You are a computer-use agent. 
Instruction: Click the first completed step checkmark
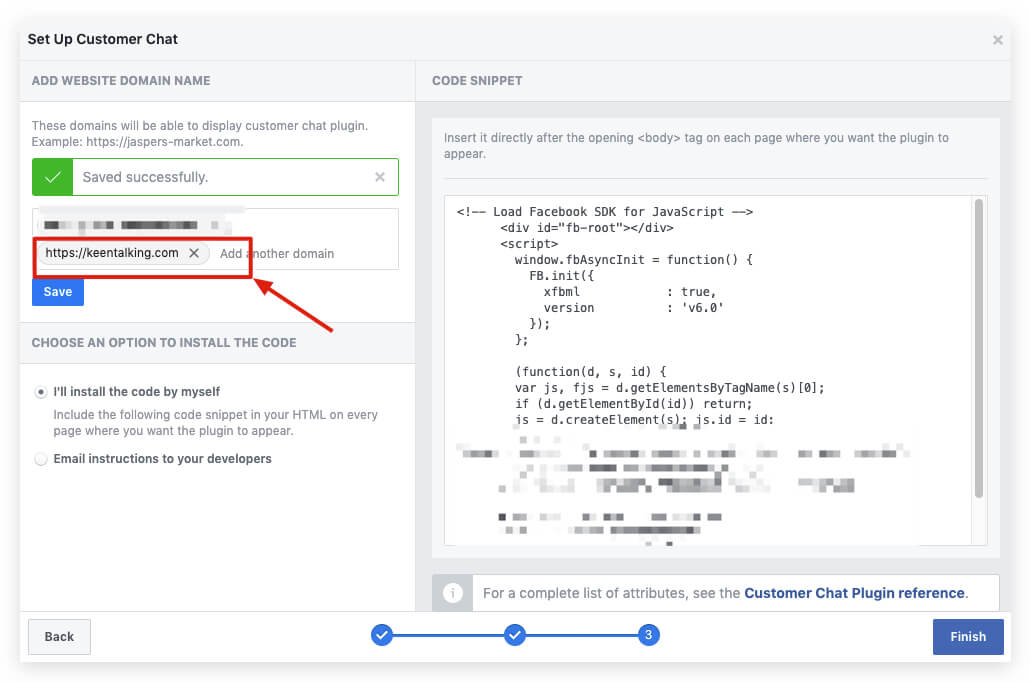[382, 635]
